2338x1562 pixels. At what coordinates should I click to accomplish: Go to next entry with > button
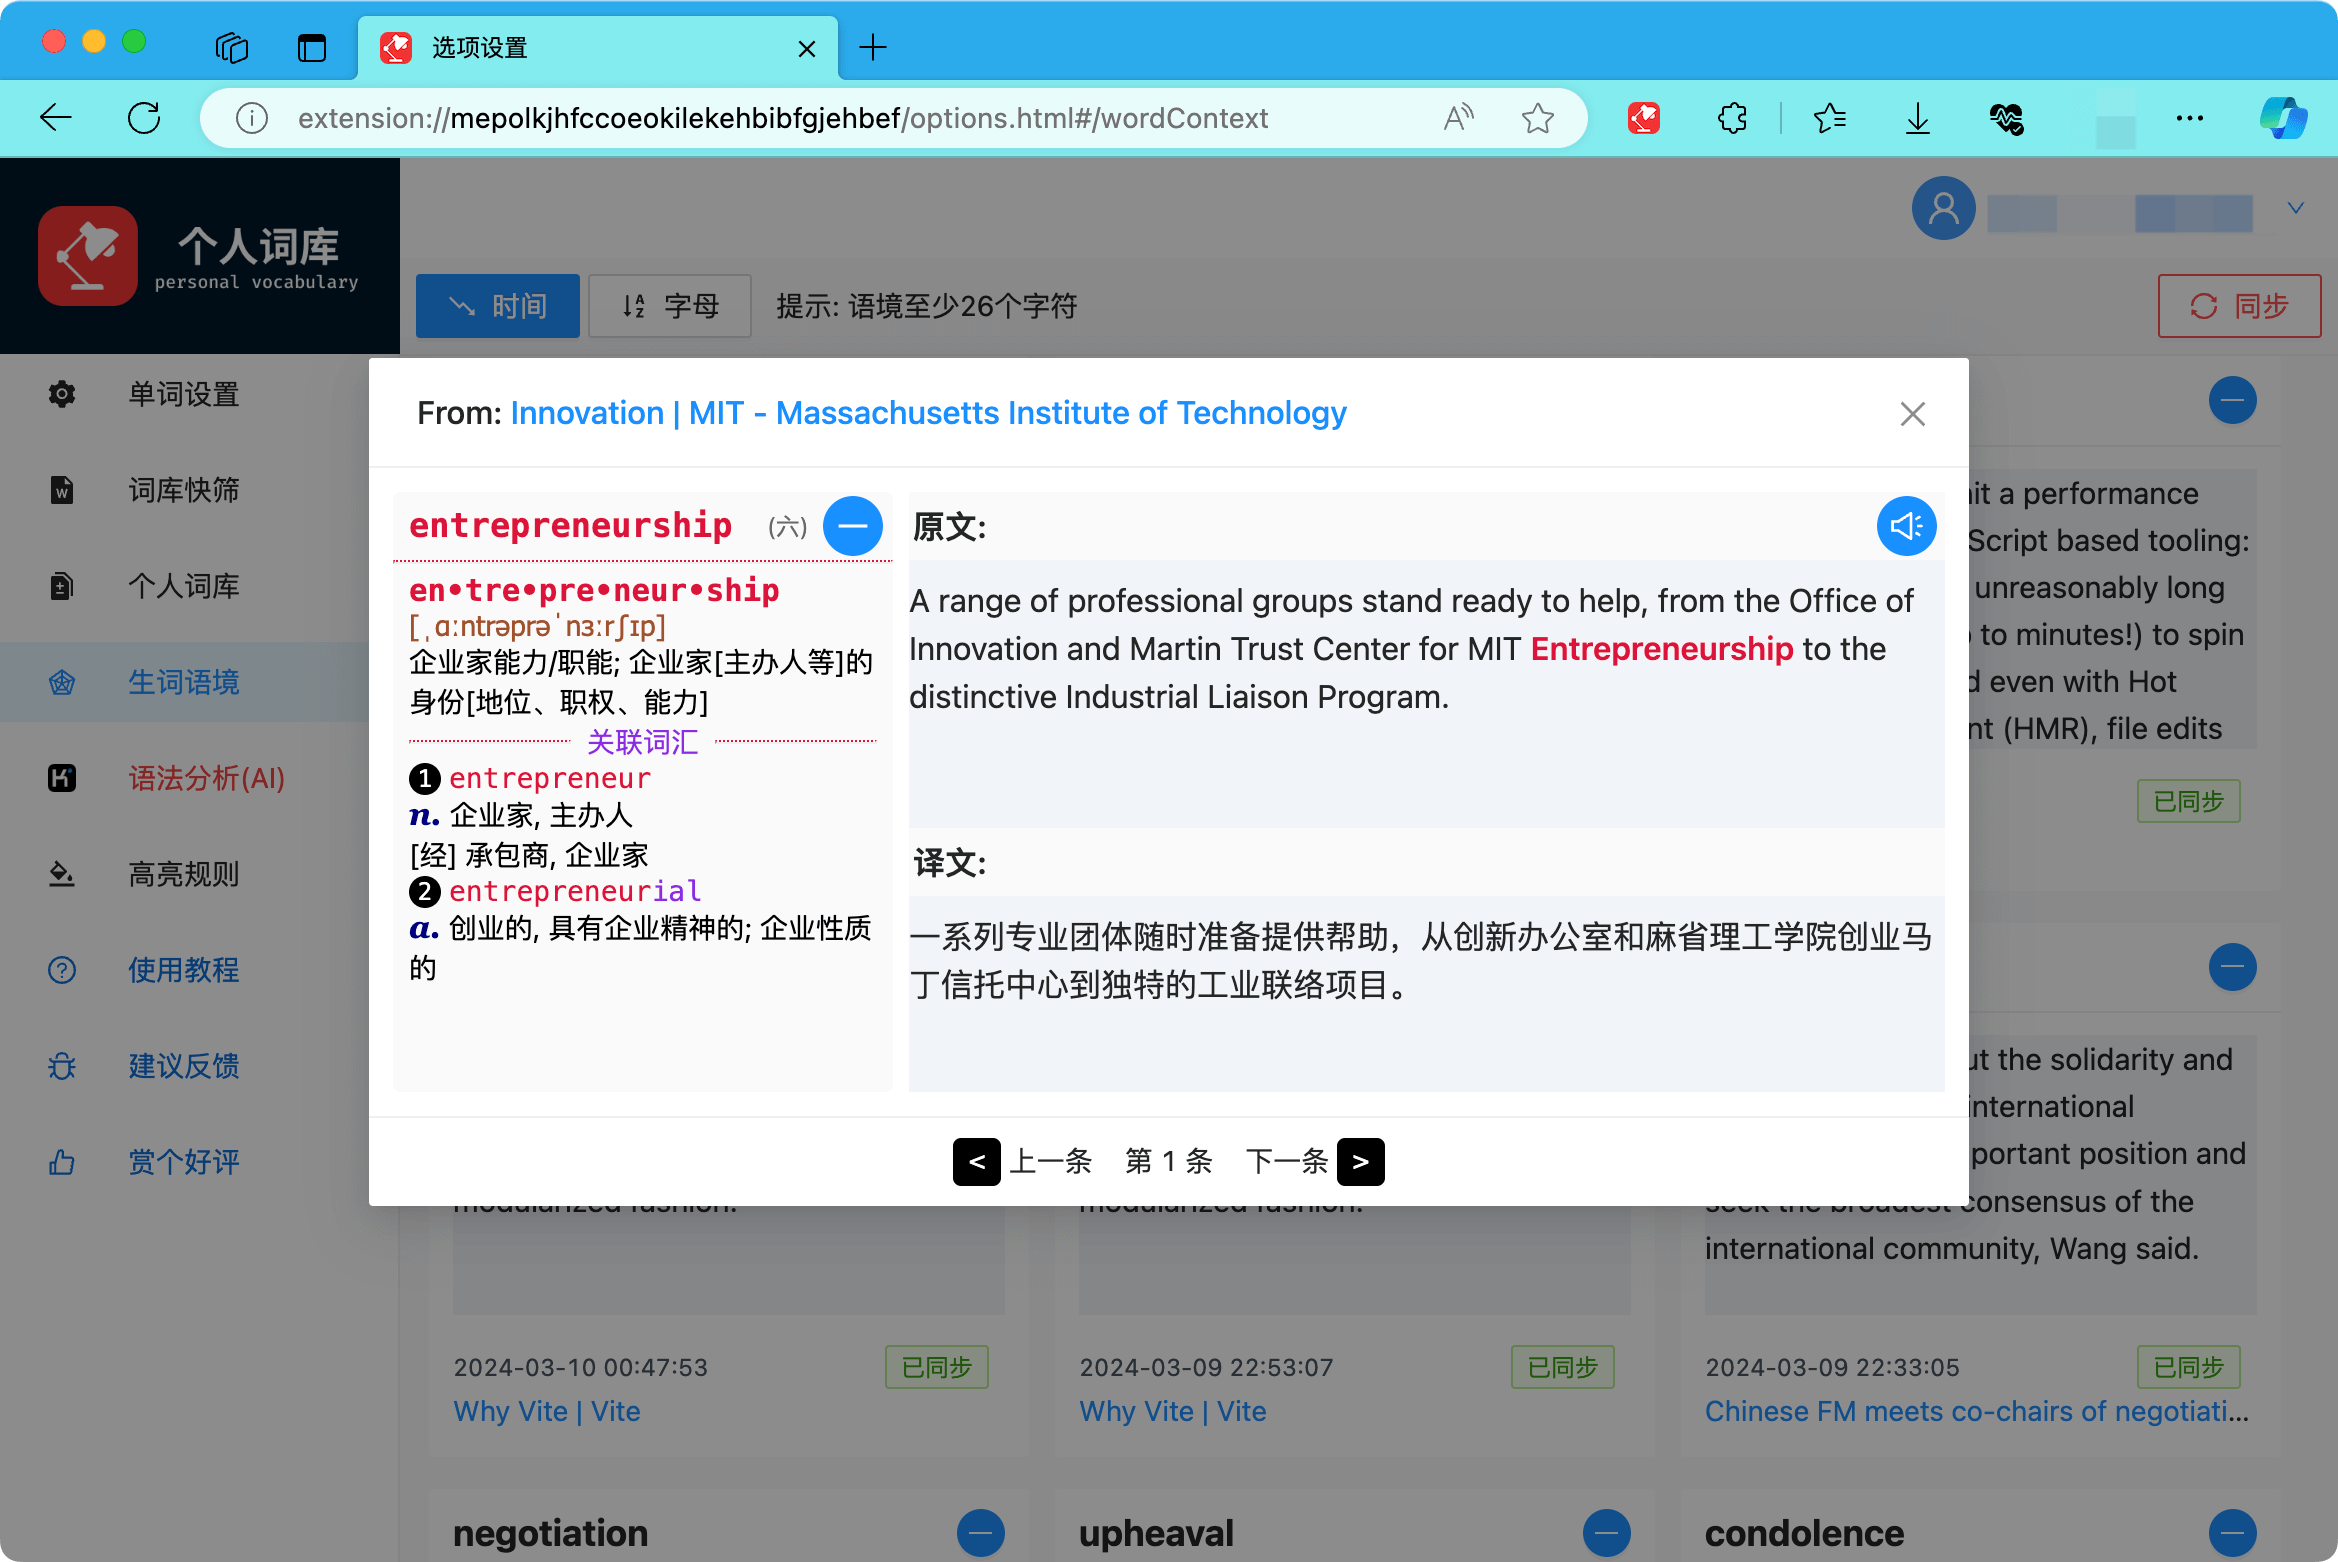coord(1361,1161)
